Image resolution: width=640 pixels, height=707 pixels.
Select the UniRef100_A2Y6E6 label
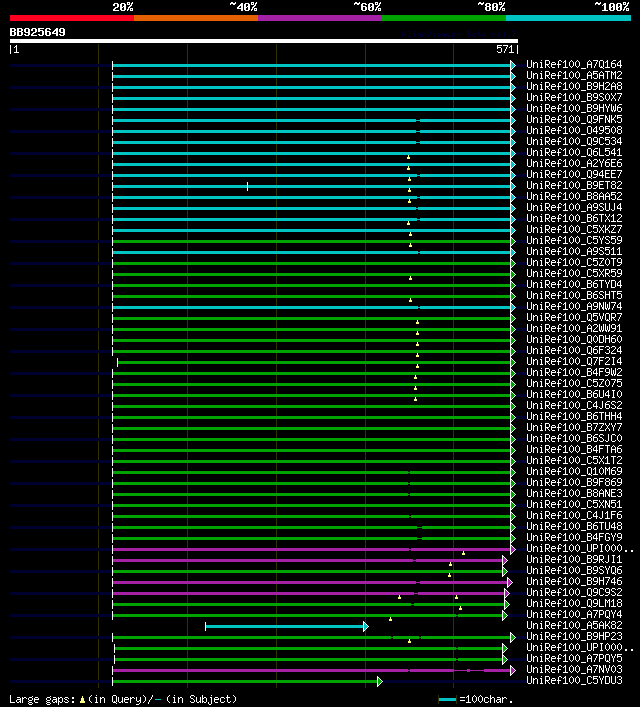coord(574,164)
